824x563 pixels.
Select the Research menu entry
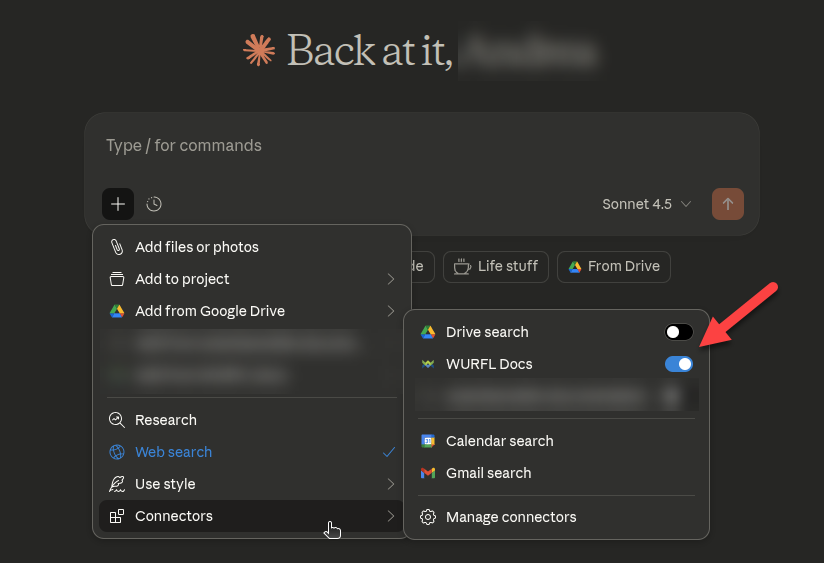point(251,420)
